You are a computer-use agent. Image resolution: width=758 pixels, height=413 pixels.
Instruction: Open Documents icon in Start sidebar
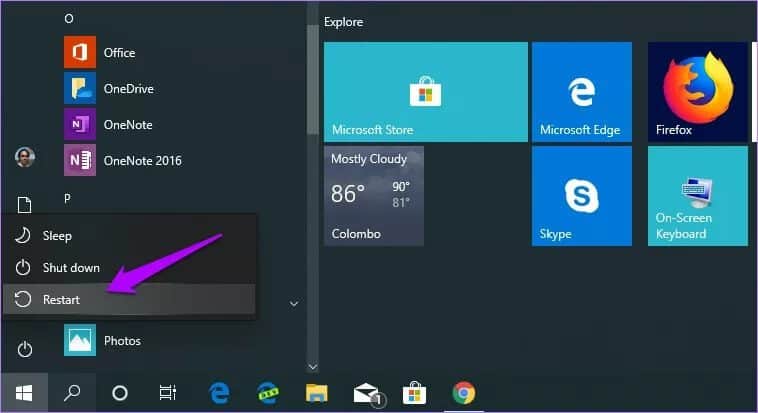[x=25, y=205]
